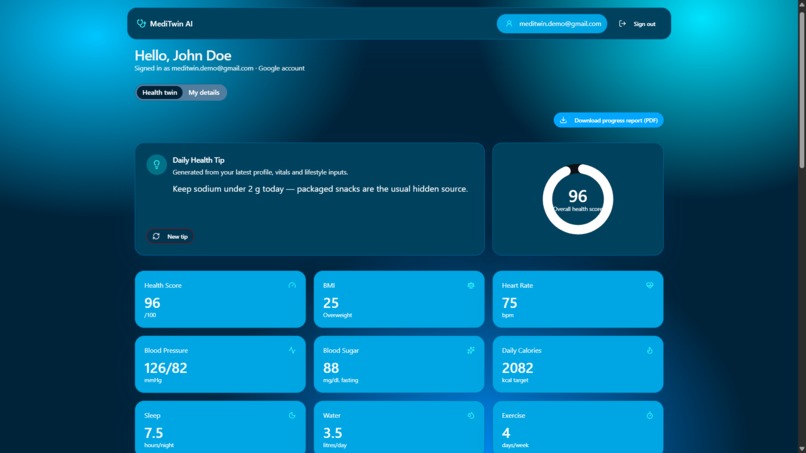Click the Hello, John Doe heading
The image size is (806, 453).
pos(183,55)
